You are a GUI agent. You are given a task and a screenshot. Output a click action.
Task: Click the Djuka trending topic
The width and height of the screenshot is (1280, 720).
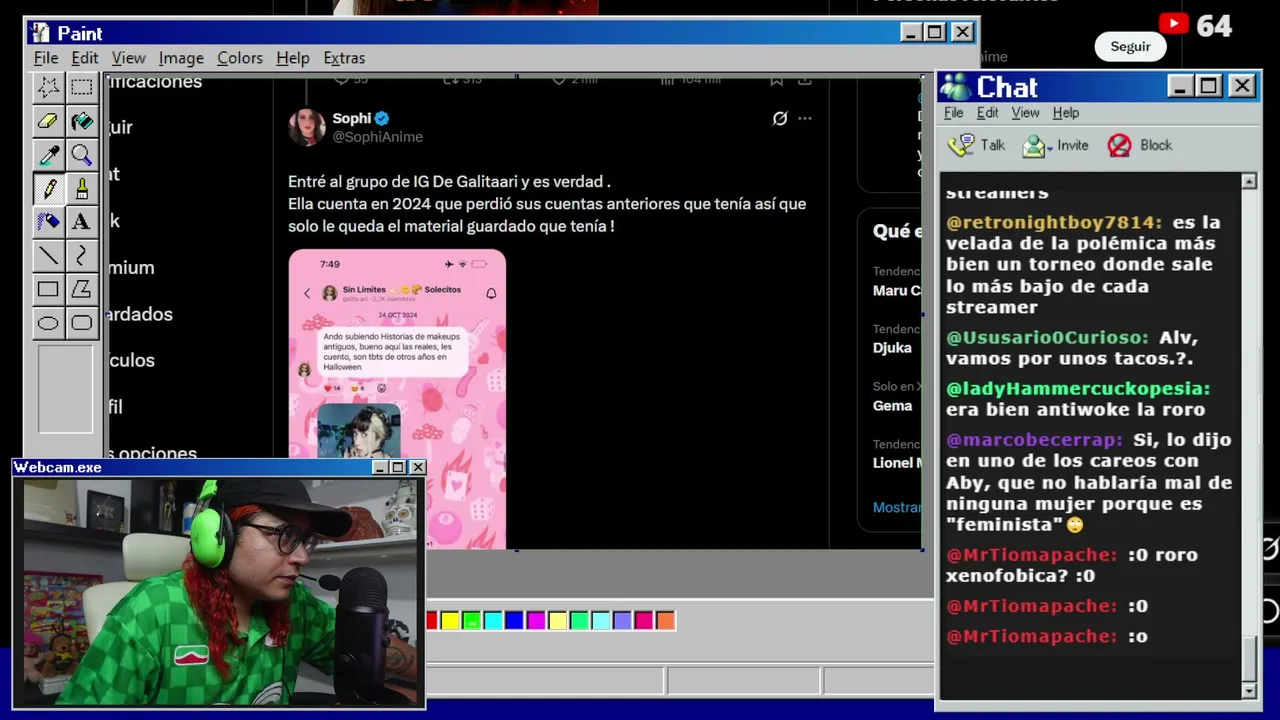pyautogui.click(x=892, y=348)
